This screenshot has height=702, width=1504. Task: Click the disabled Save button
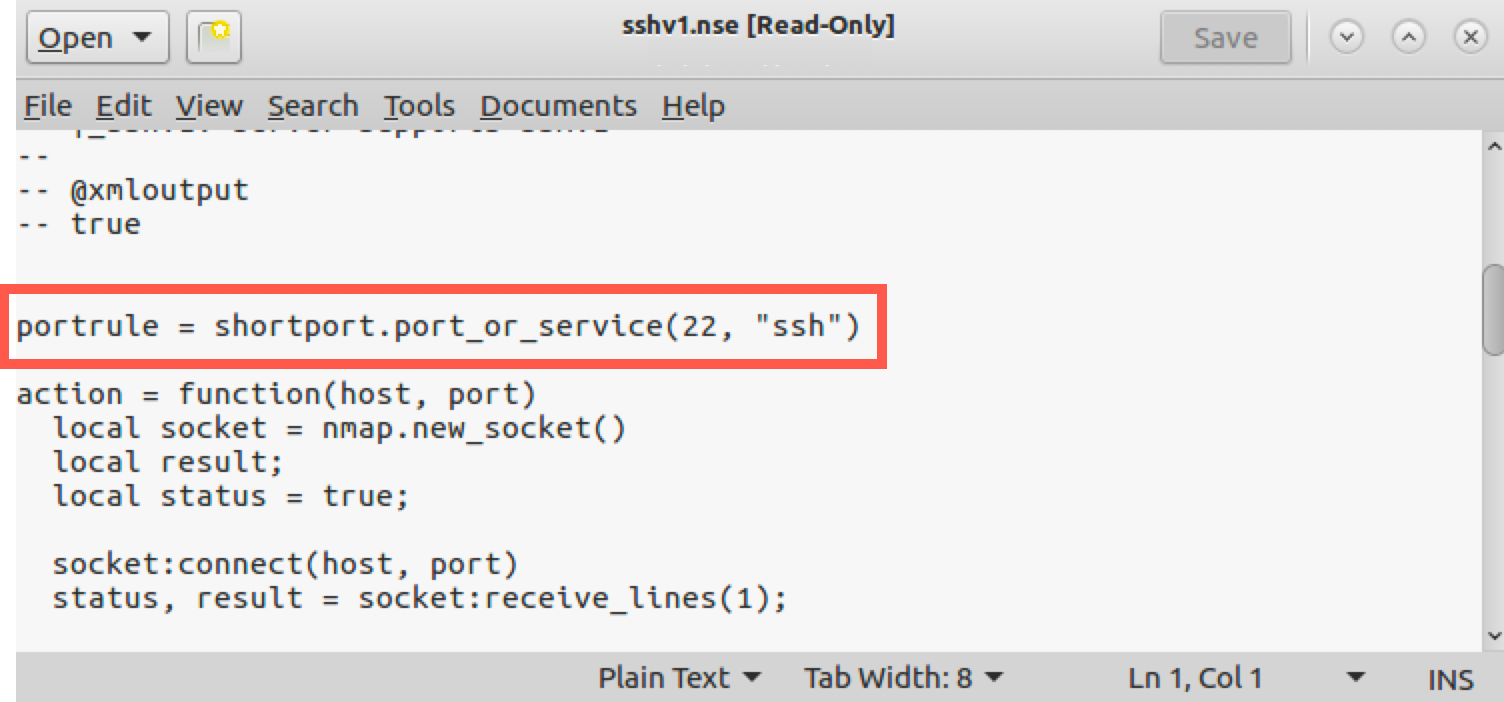tap(1225, 38)
